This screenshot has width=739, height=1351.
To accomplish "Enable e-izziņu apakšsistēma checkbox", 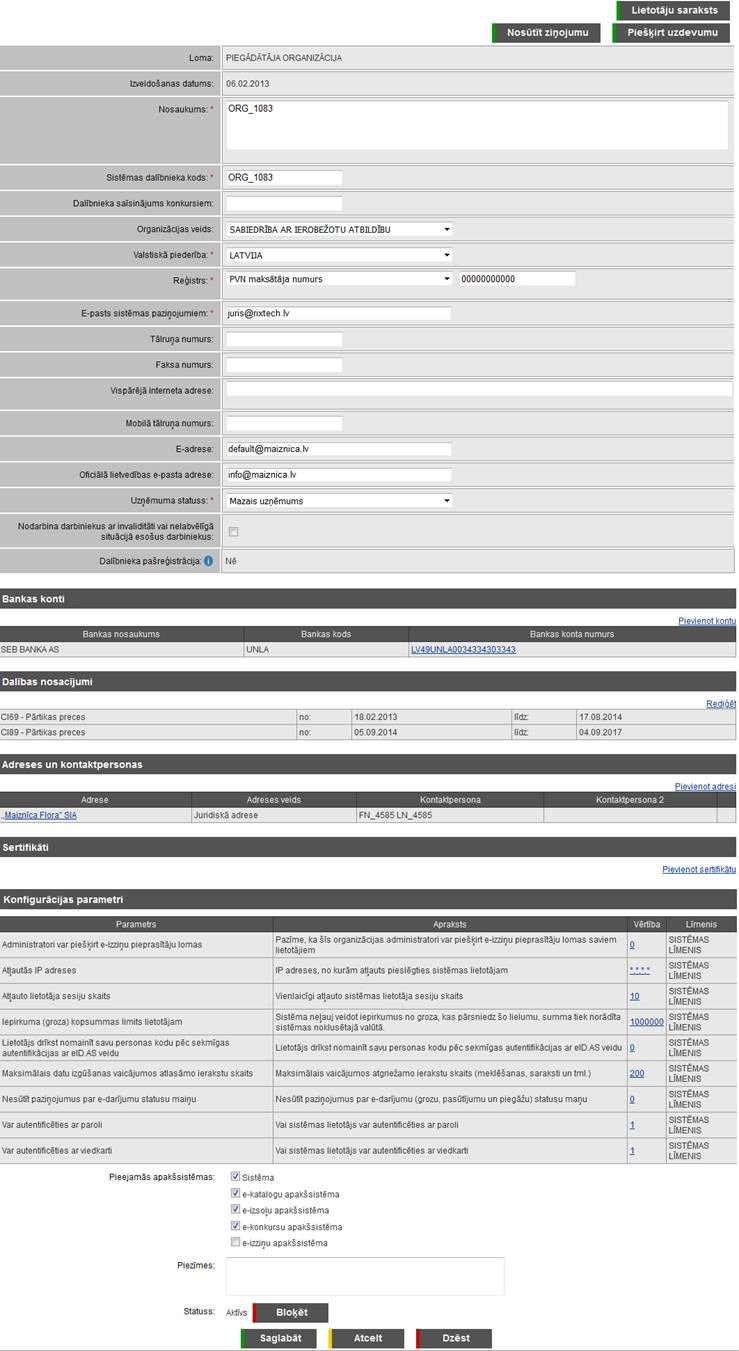I will 235,1243.
